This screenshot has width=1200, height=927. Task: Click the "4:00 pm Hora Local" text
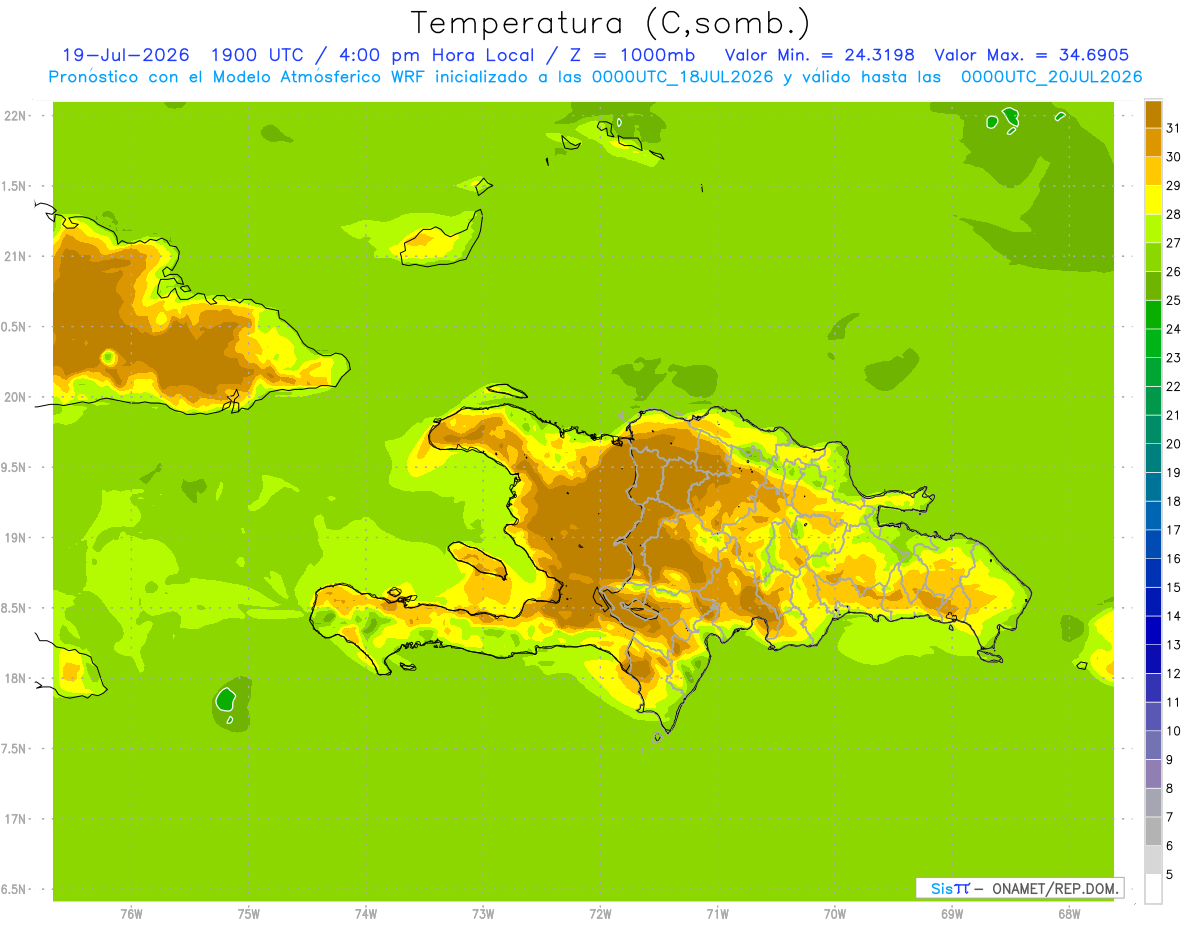point(431,55)
